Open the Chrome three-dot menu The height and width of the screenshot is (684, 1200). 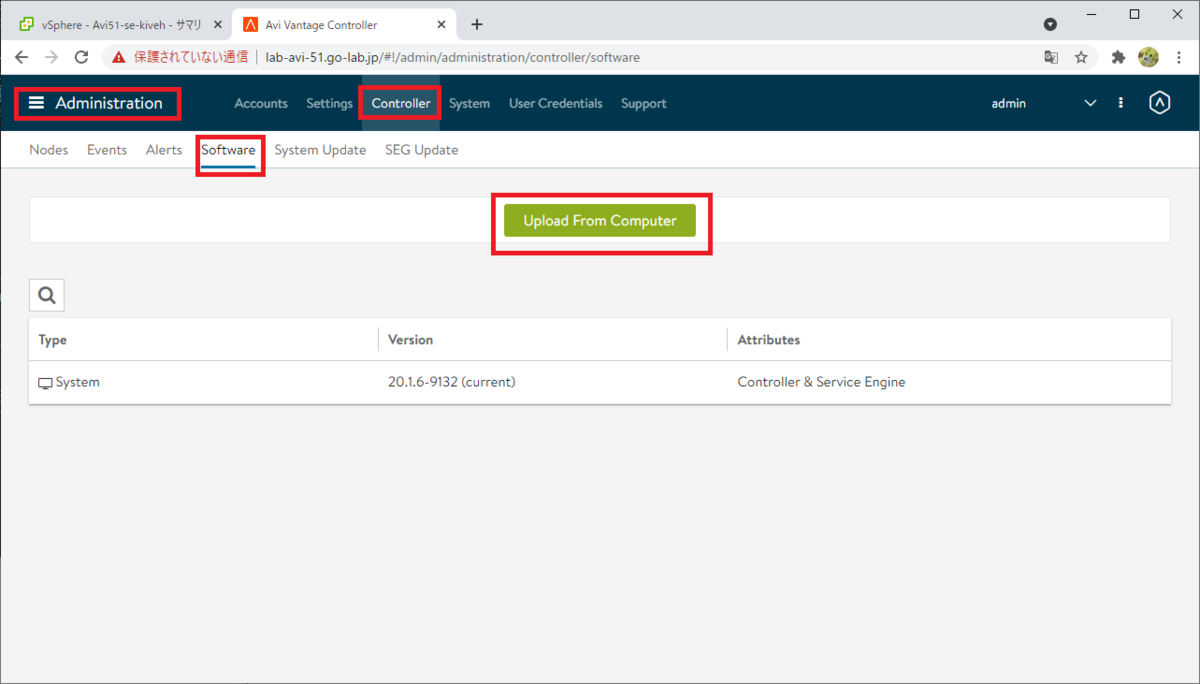pos(1178,57)
